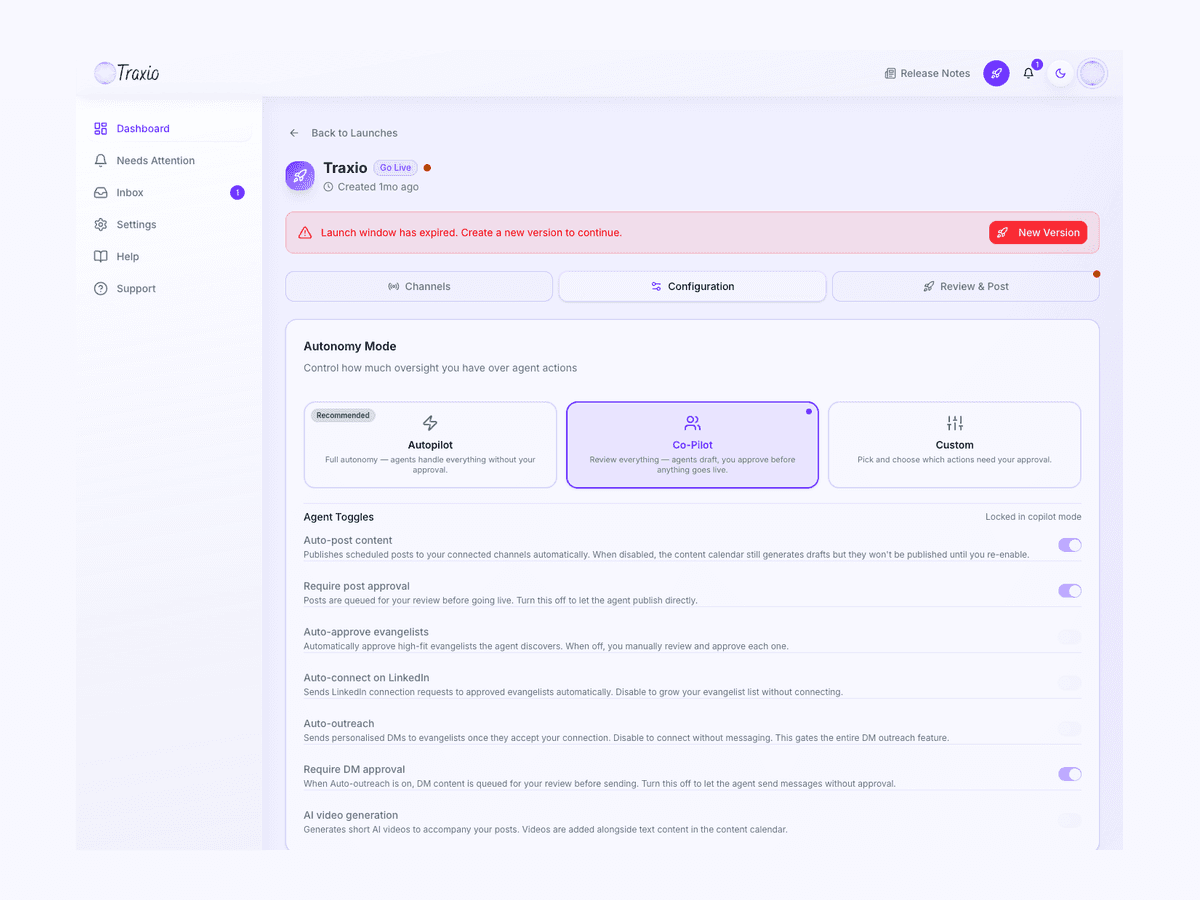Select the Co-Pilot autonomy mode card

click(x=692, y=445)
